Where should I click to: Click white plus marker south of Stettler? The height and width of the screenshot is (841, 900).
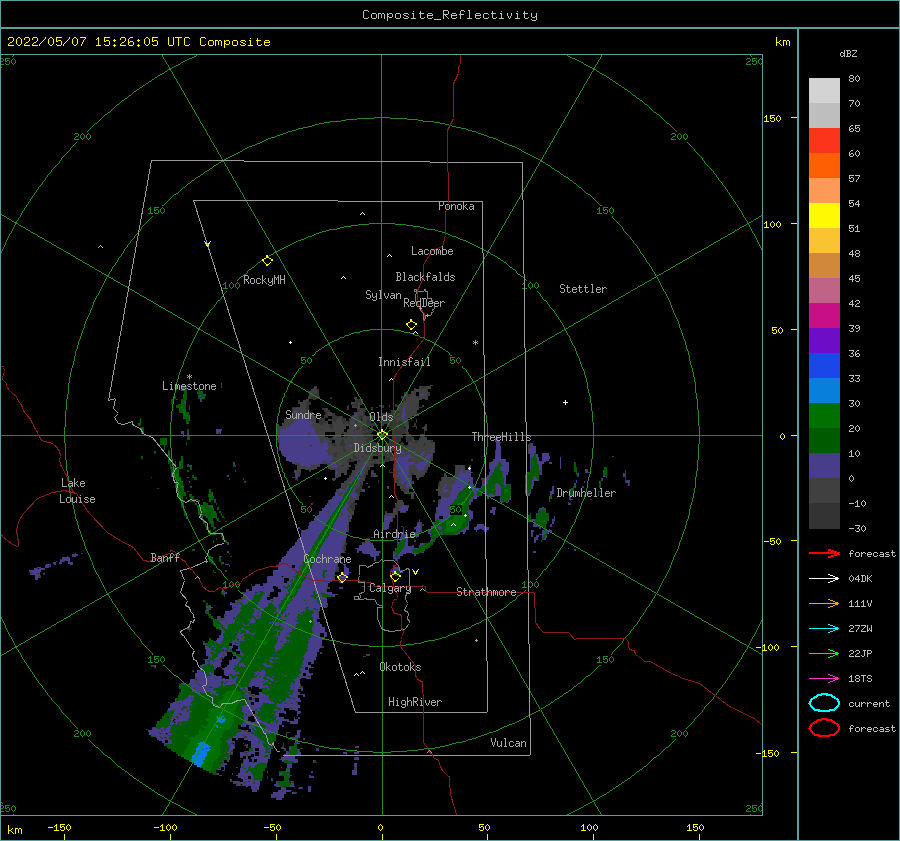(x=565, y=402)
